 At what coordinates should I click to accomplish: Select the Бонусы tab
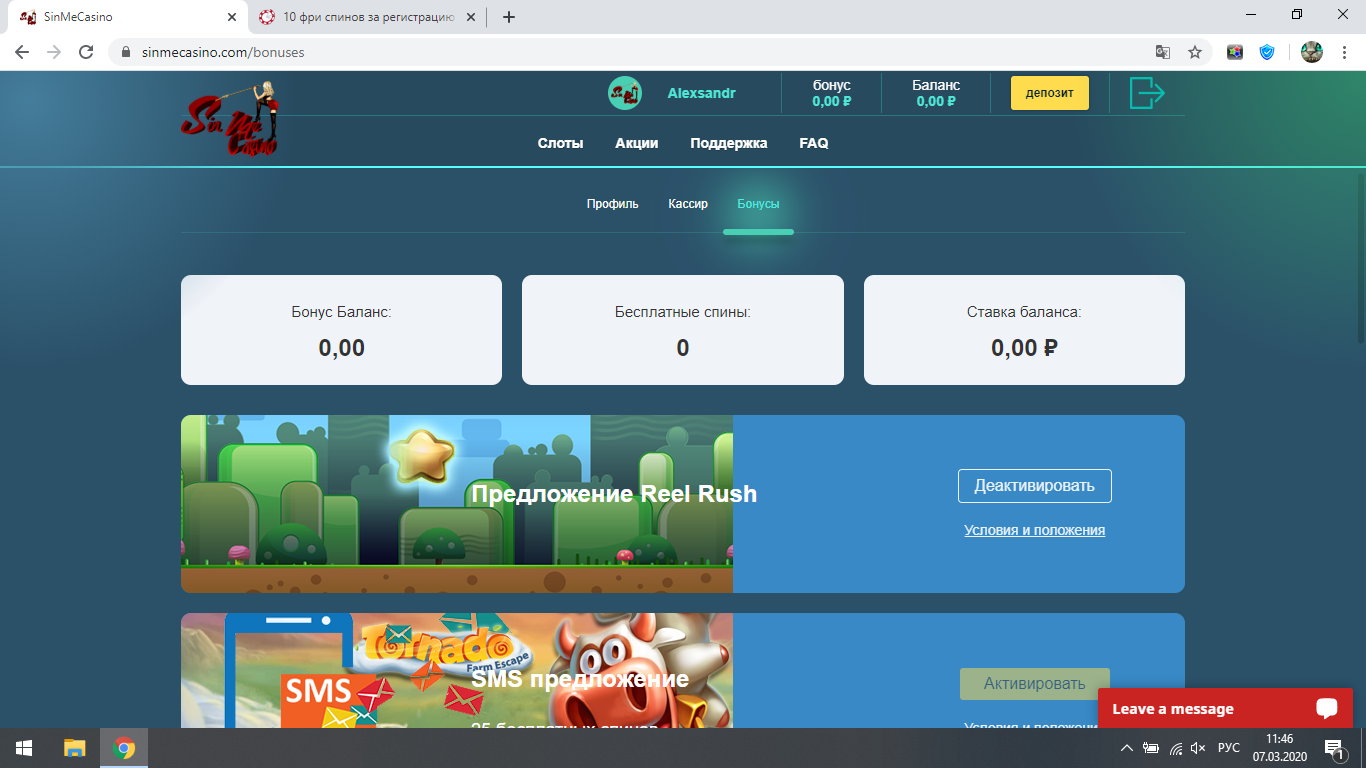[758, 204]
